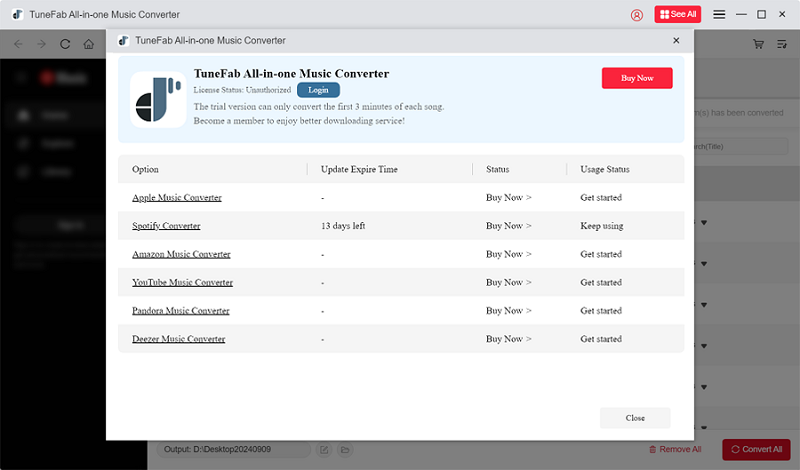800x470 pixels.
Task: Click the Update Expire Time column header
Action: (359, 169)
